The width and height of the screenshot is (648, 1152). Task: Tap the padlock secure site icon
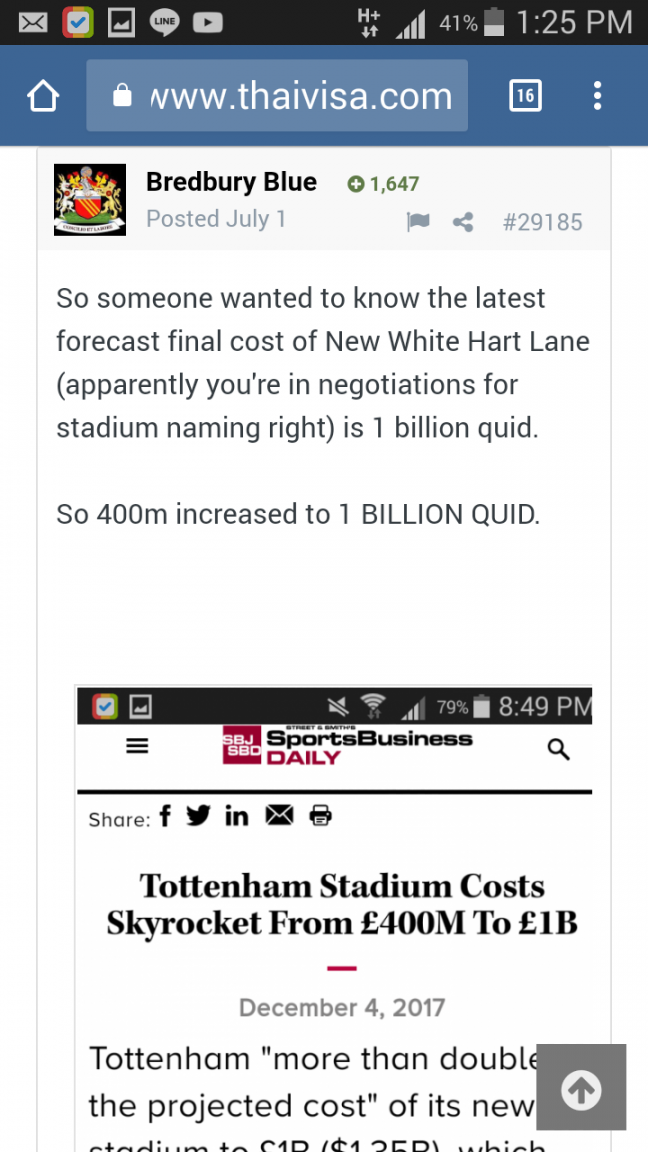click(x=123, y=96)
